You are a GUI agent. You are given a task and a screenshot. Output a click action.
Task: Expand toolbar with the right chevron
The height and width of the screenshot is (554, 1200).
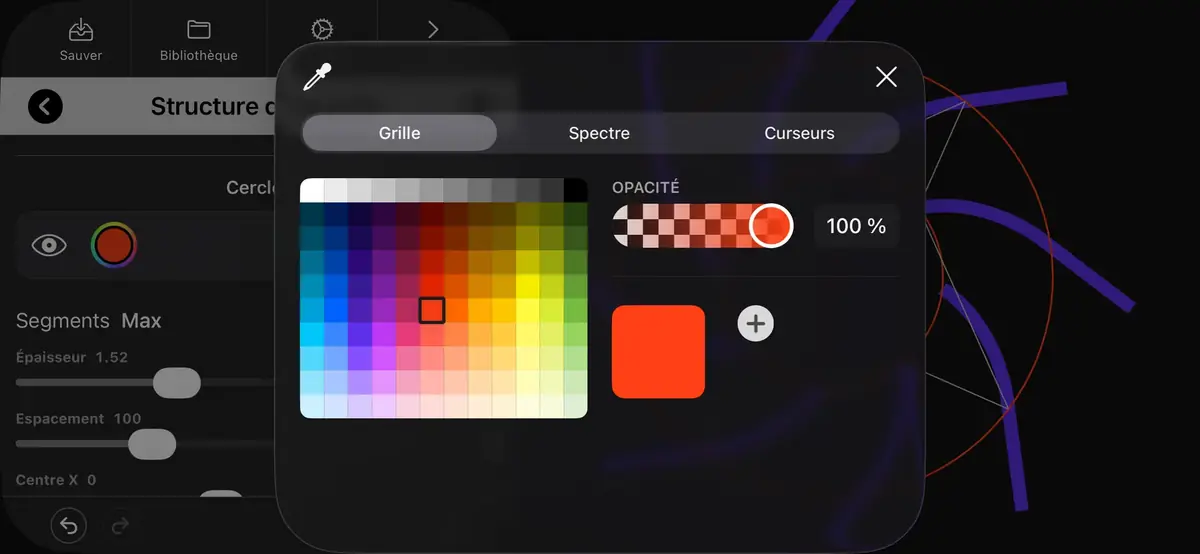pos(433,30)
